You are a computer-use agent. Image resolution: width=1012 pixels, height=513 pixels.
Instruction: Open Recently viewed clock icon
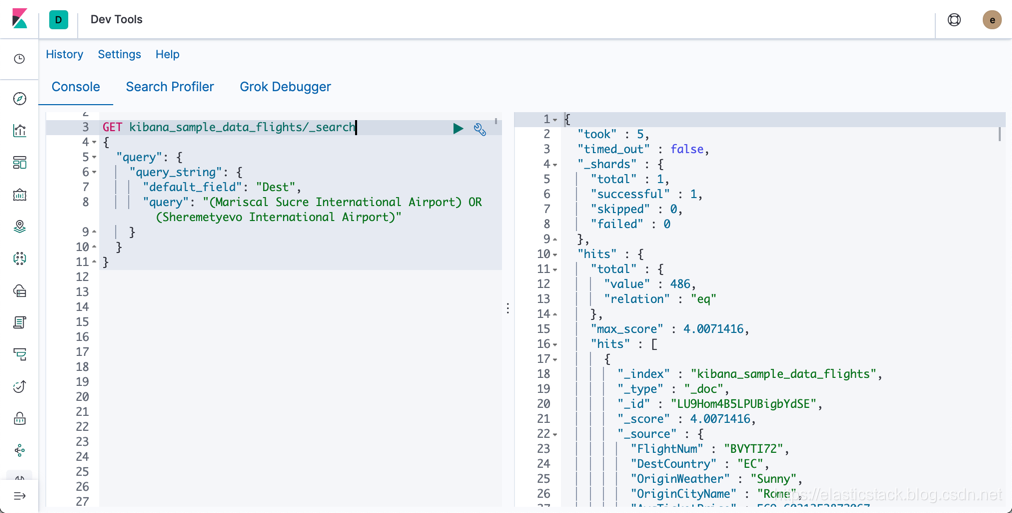coord(19,59)
